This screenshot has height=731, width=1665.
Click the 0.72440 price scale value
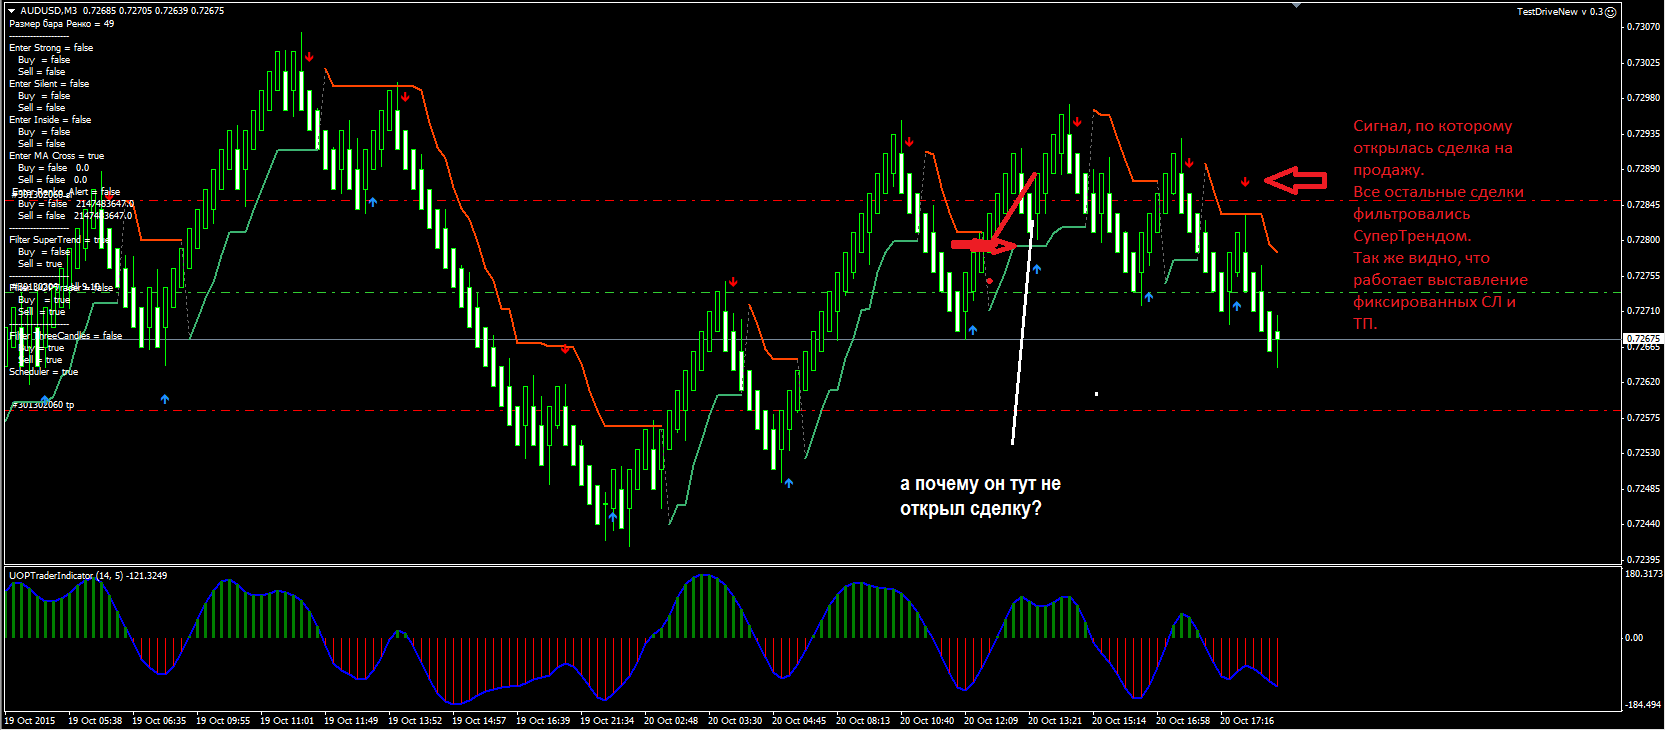pyautogui.click(x=1644, y=524)
